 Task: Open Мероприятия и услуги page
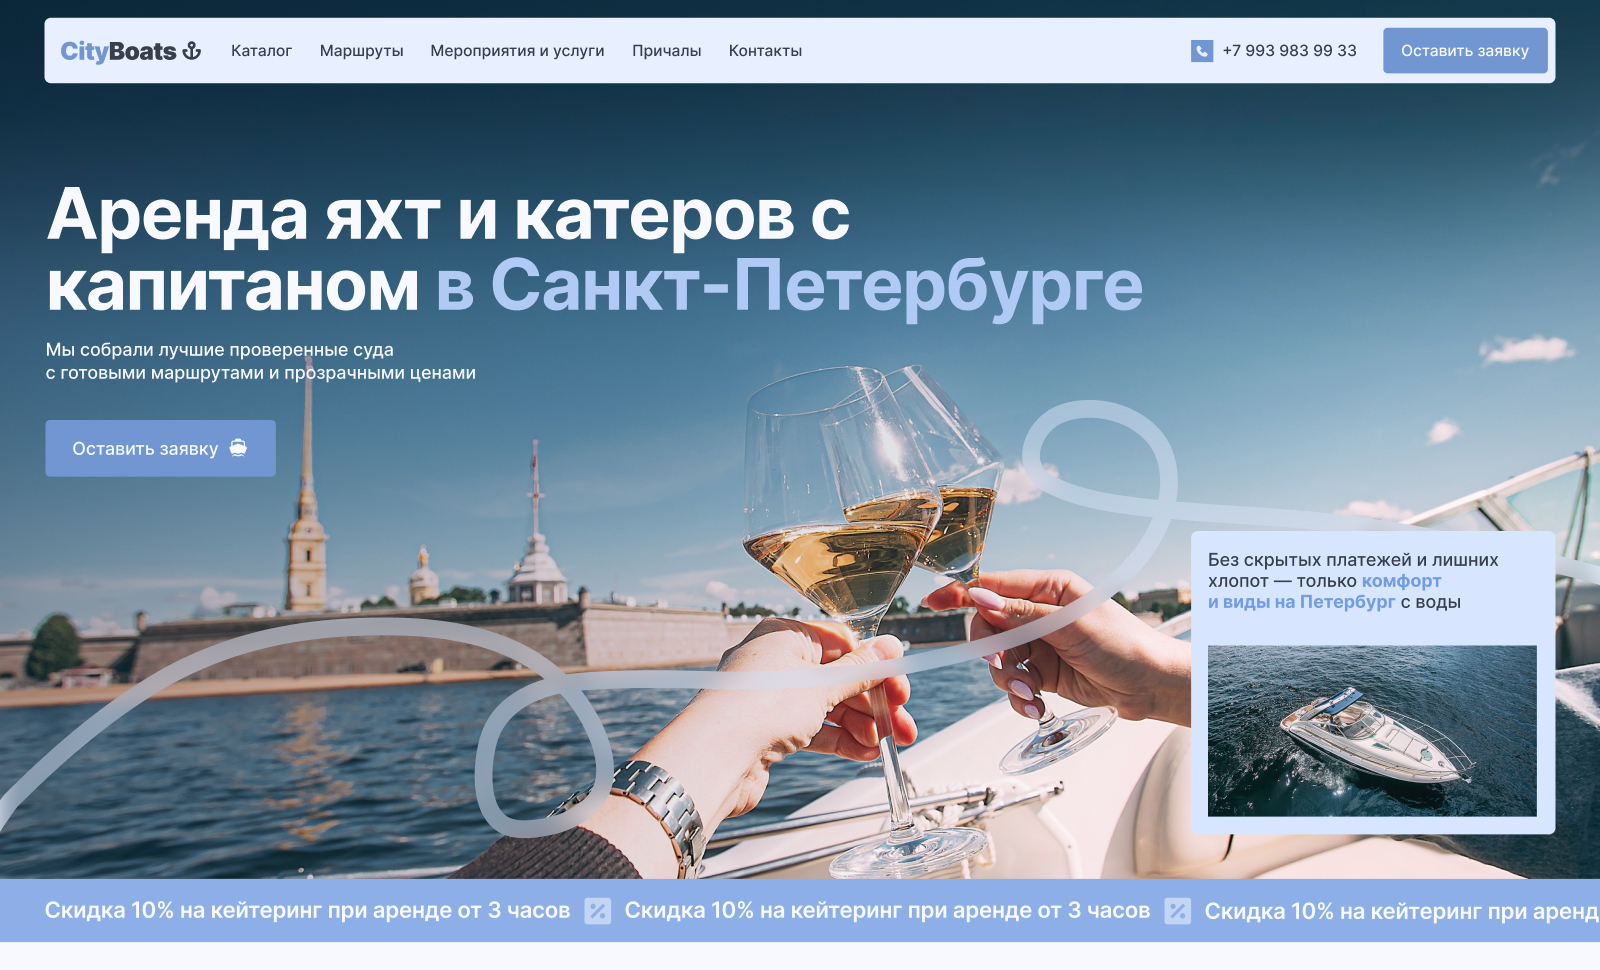pos(517,51)
